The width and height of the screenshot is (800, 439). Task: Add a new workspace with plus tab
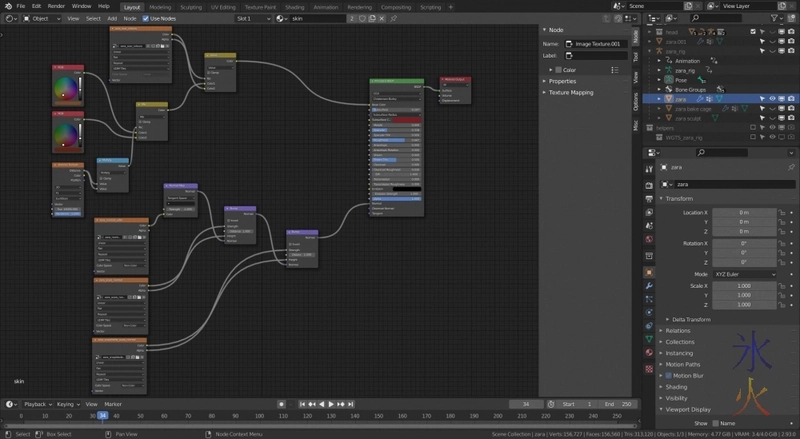[x=451, y=7]
